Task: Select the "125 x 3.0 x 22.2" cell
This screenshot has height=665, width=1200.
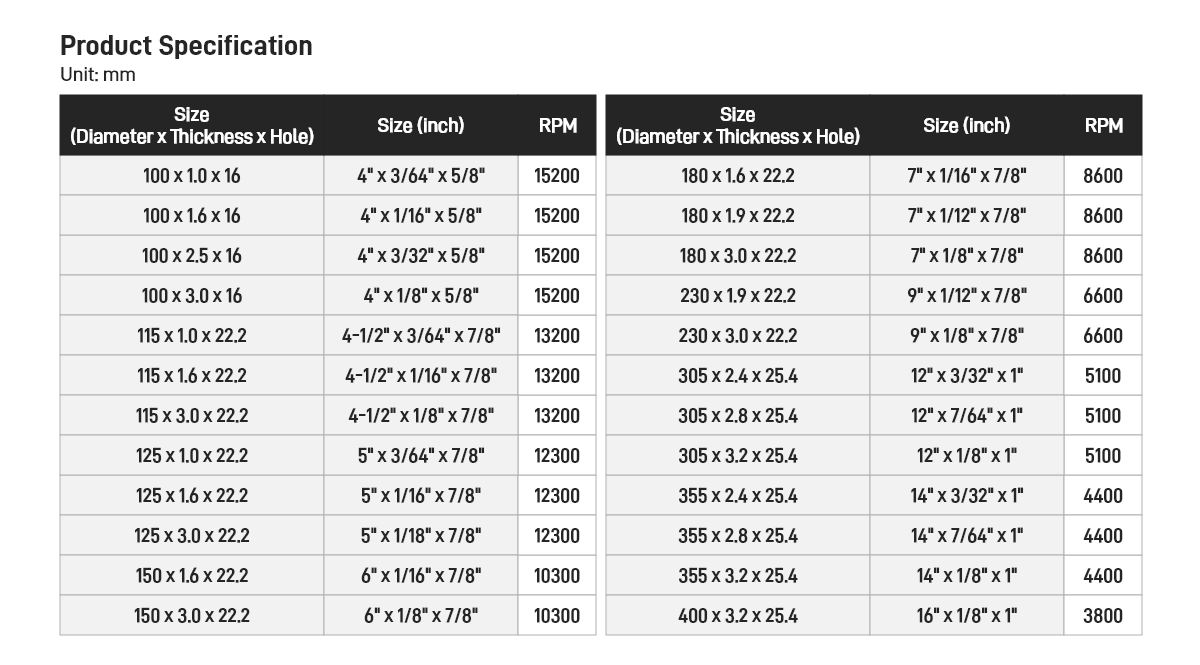Action: [x=192, y=536]
